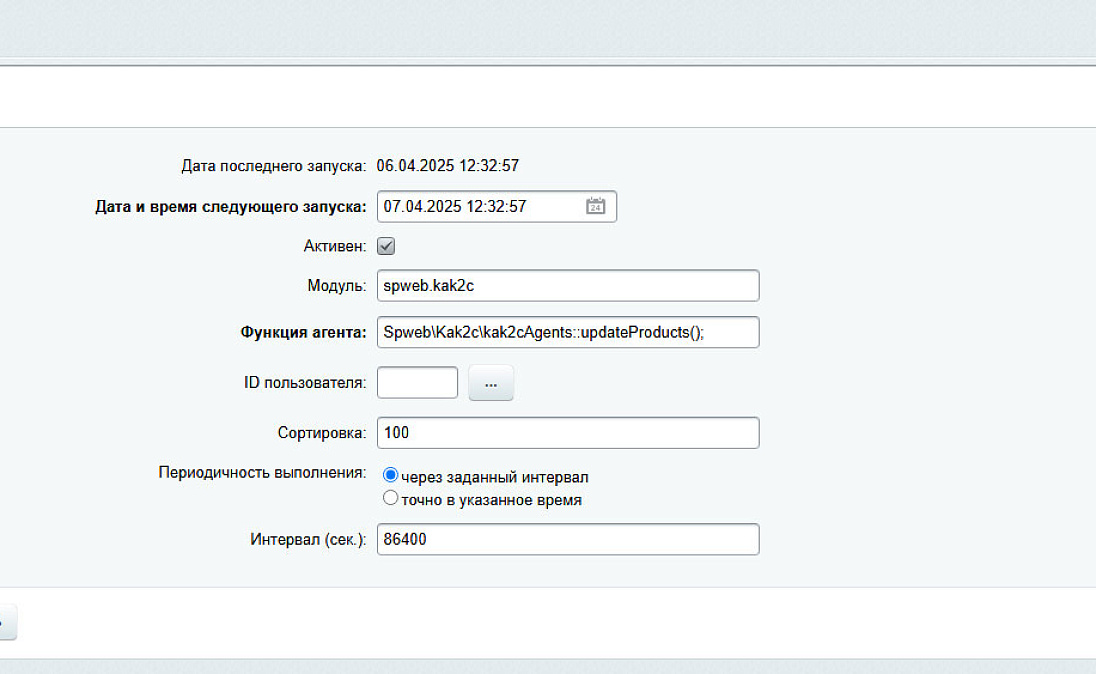
Task: Click the 'Периодичность выполнения:' label
Action: 262,472
